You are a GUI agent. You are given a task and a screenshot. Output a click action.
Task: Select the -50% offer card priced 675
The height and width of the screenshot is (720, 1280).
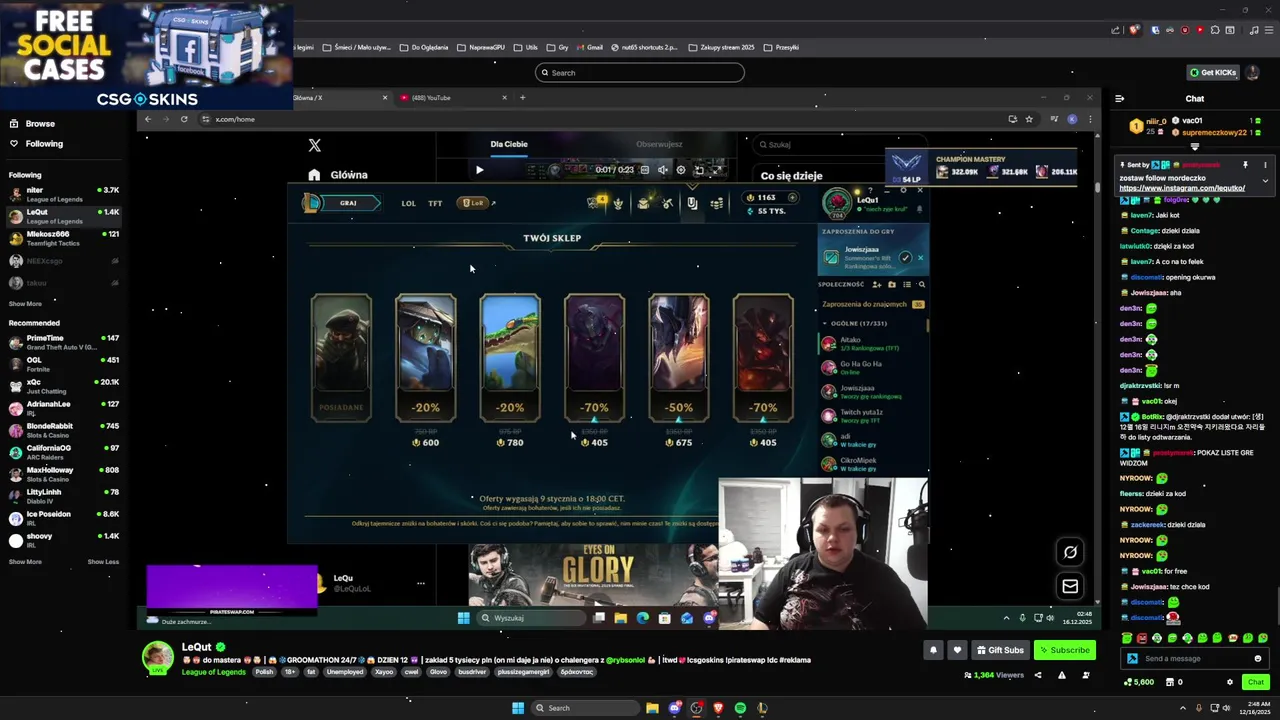click(678, 358)
